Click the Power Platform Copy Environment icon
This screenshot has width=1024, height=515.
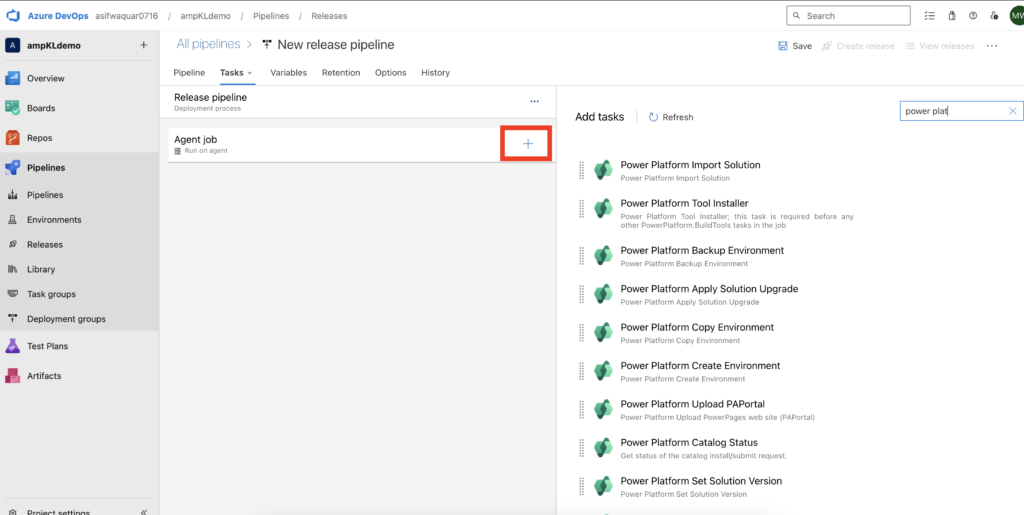click(x=603, y=333)
